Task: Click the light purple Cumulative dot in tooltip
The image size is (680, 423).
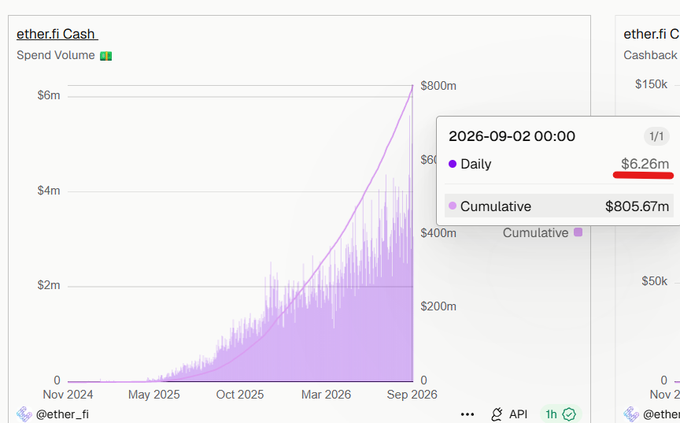Action: coord(452,206)
